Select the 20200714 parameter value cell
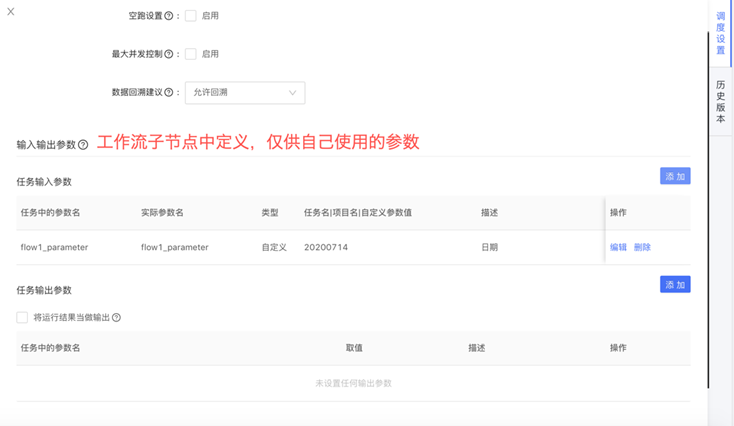The height and width of the screenshot is (426, 734). (x=326, y=247)
